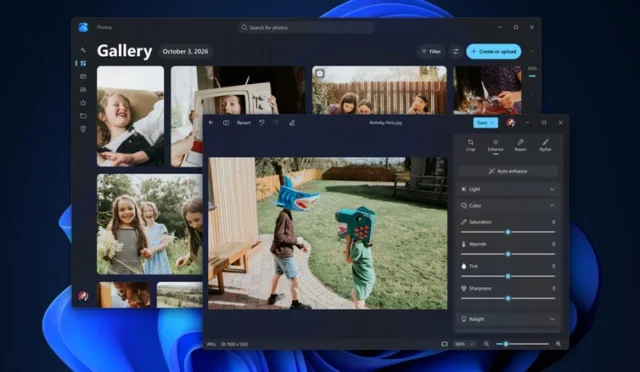
Task: Adjust the Tint slider handle
Action: 508,276
